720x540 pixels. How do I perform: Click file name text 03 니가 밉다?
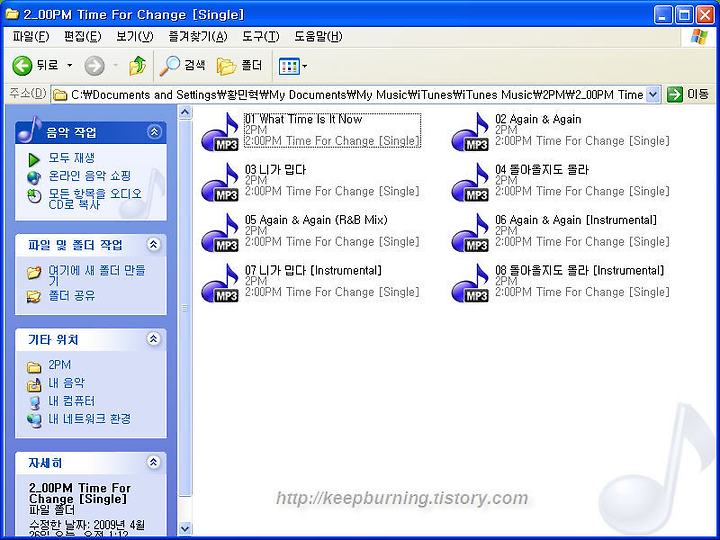click(x=275, y=169)
